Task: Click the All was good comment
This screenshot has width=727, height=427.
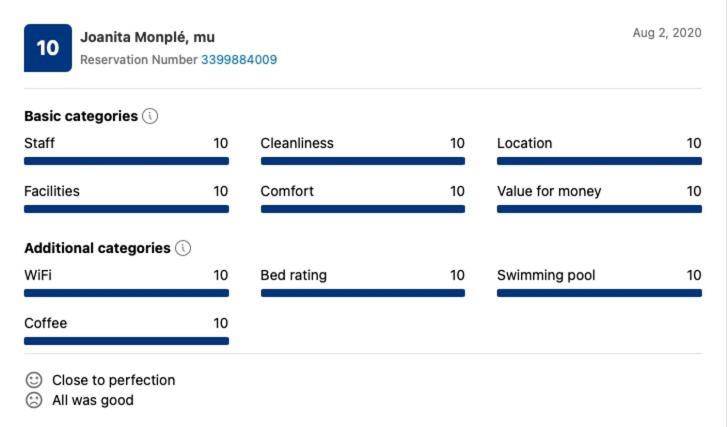Action: [93, 400]
